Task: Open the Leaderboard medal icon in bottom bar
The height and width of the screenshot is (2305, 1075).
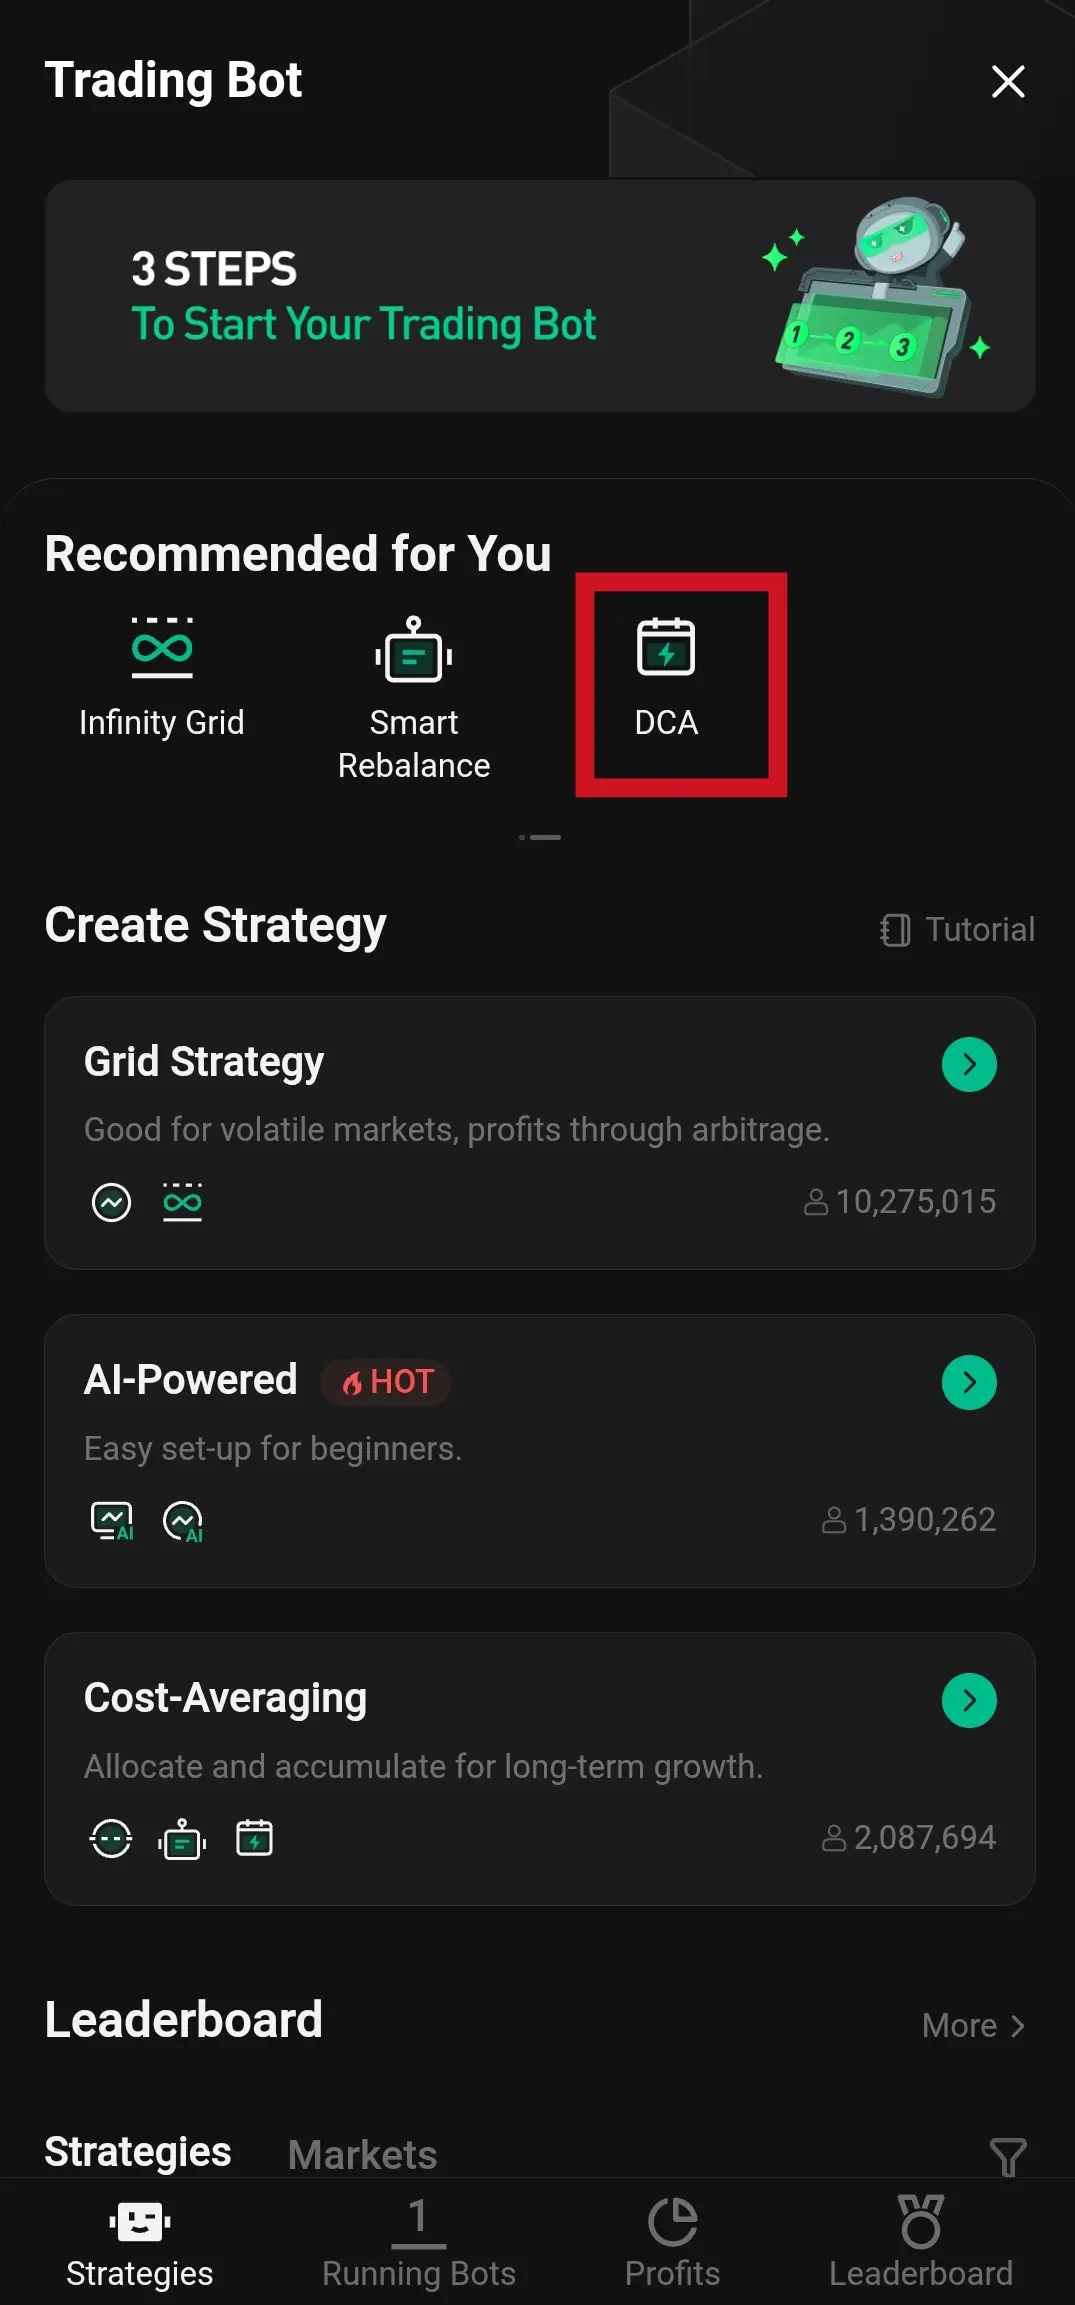Action: [920, 2221]
